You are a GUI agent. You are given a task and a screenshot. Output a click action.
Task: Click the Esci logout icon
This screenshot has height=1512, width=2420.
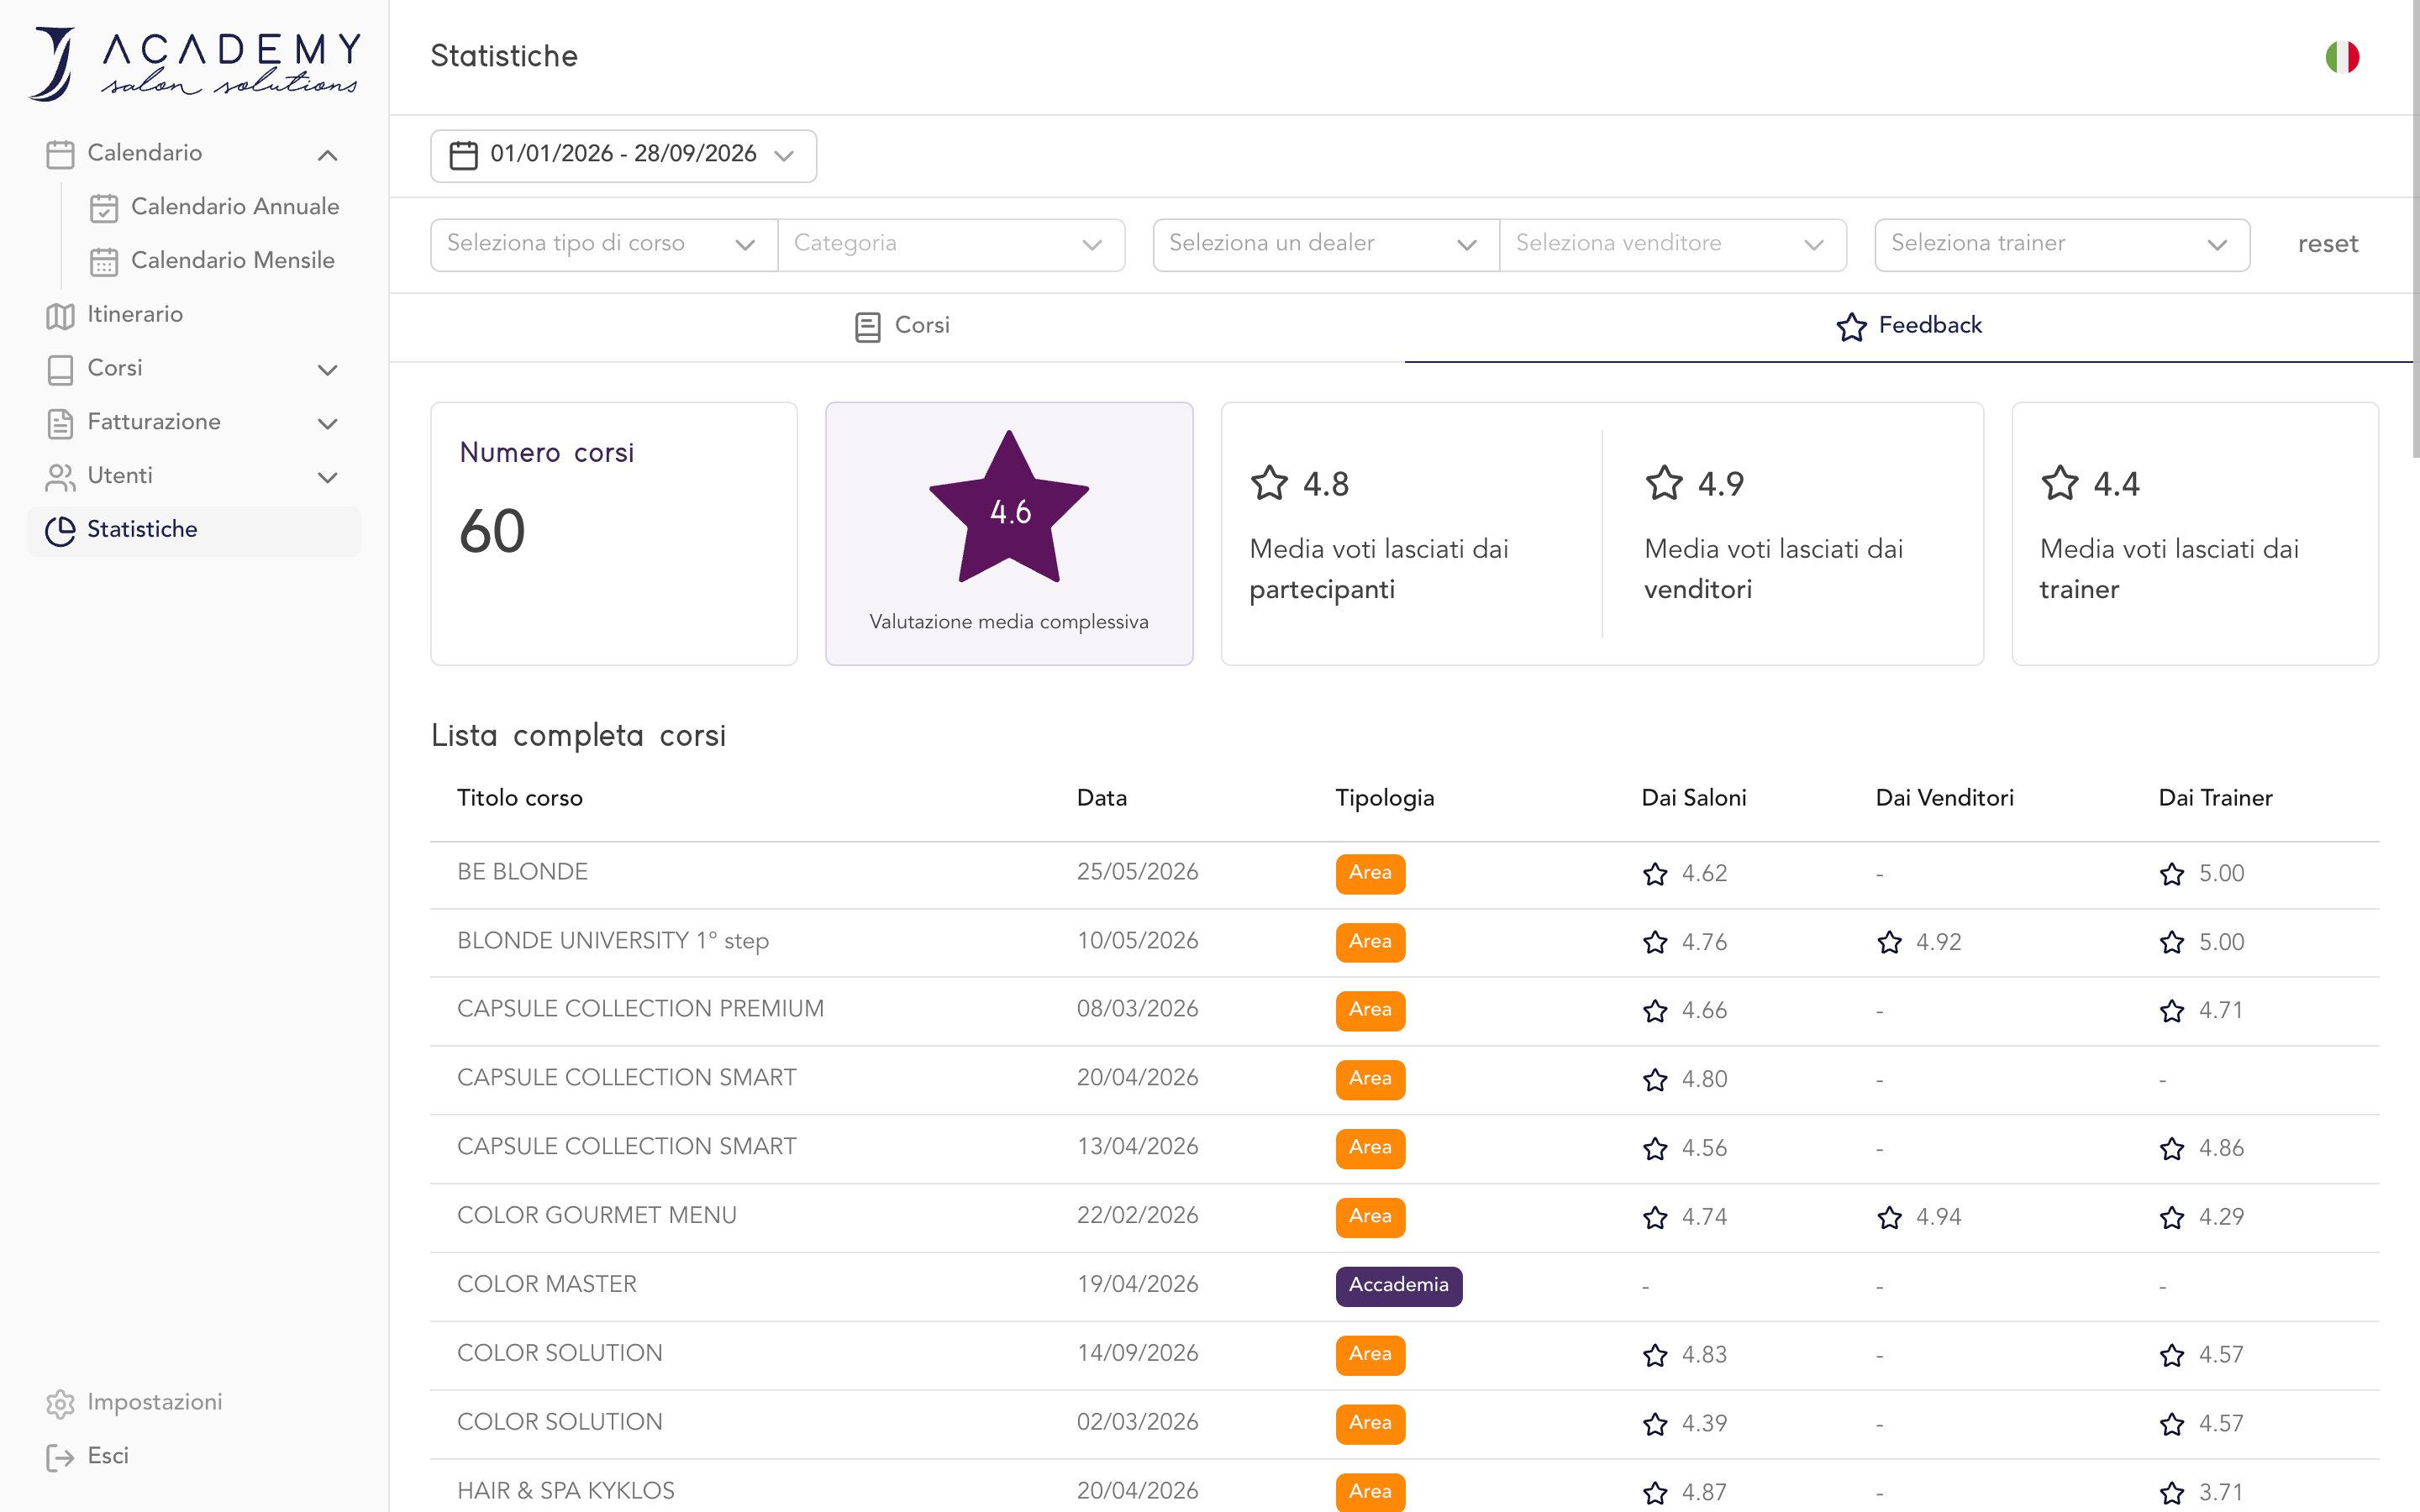tap(60, 1458)
